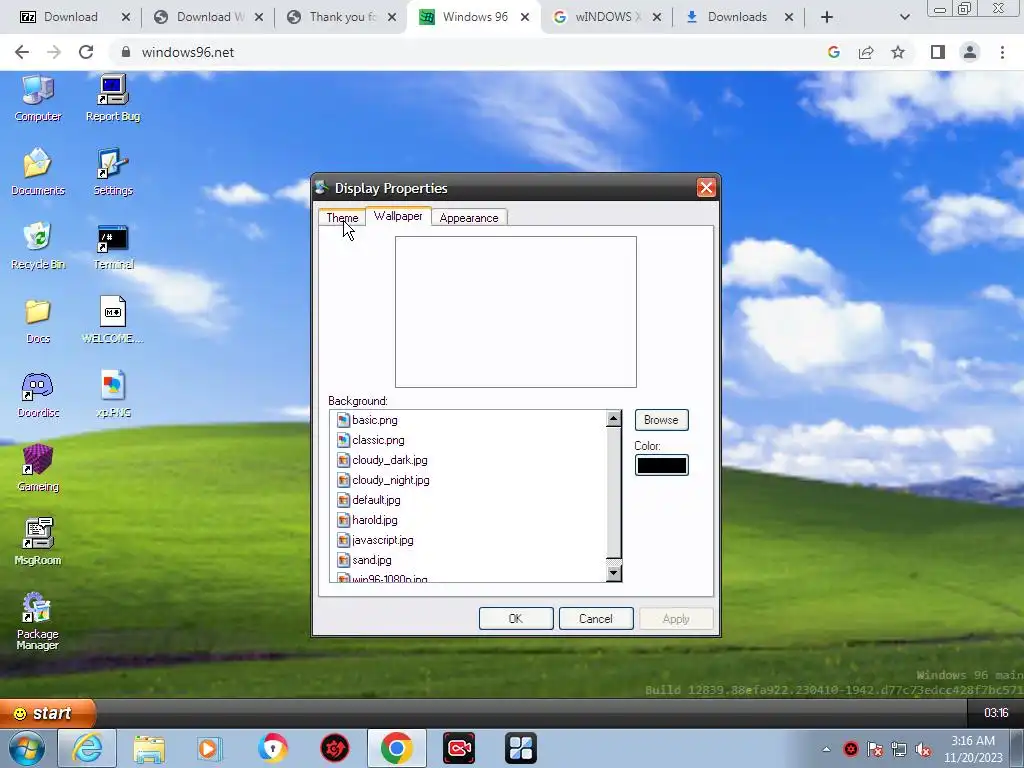
Task: Launch the Doordisc shortcut
Action: [37, 394]
